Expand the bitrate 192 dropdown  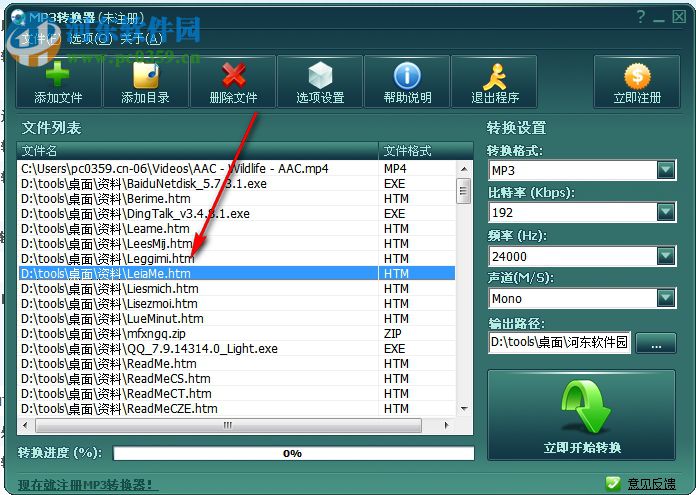pos(665,212)
